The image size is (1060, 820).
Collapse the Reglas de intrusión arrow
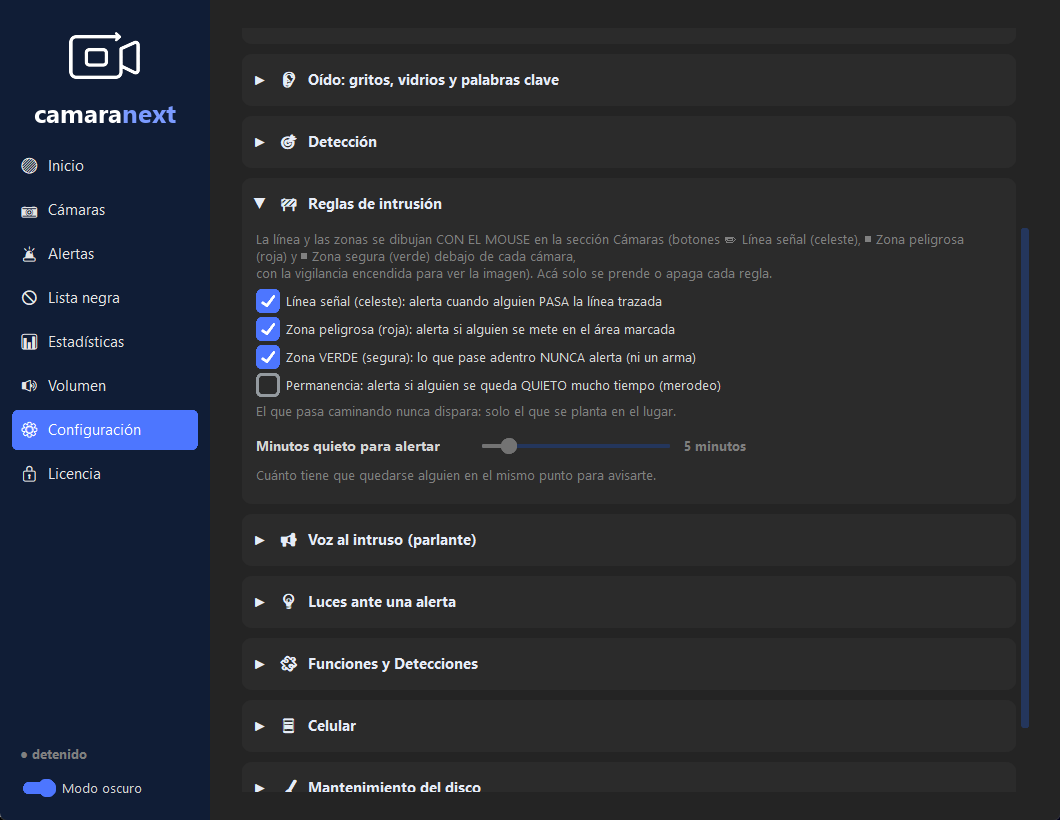click(x=260, y=203)
